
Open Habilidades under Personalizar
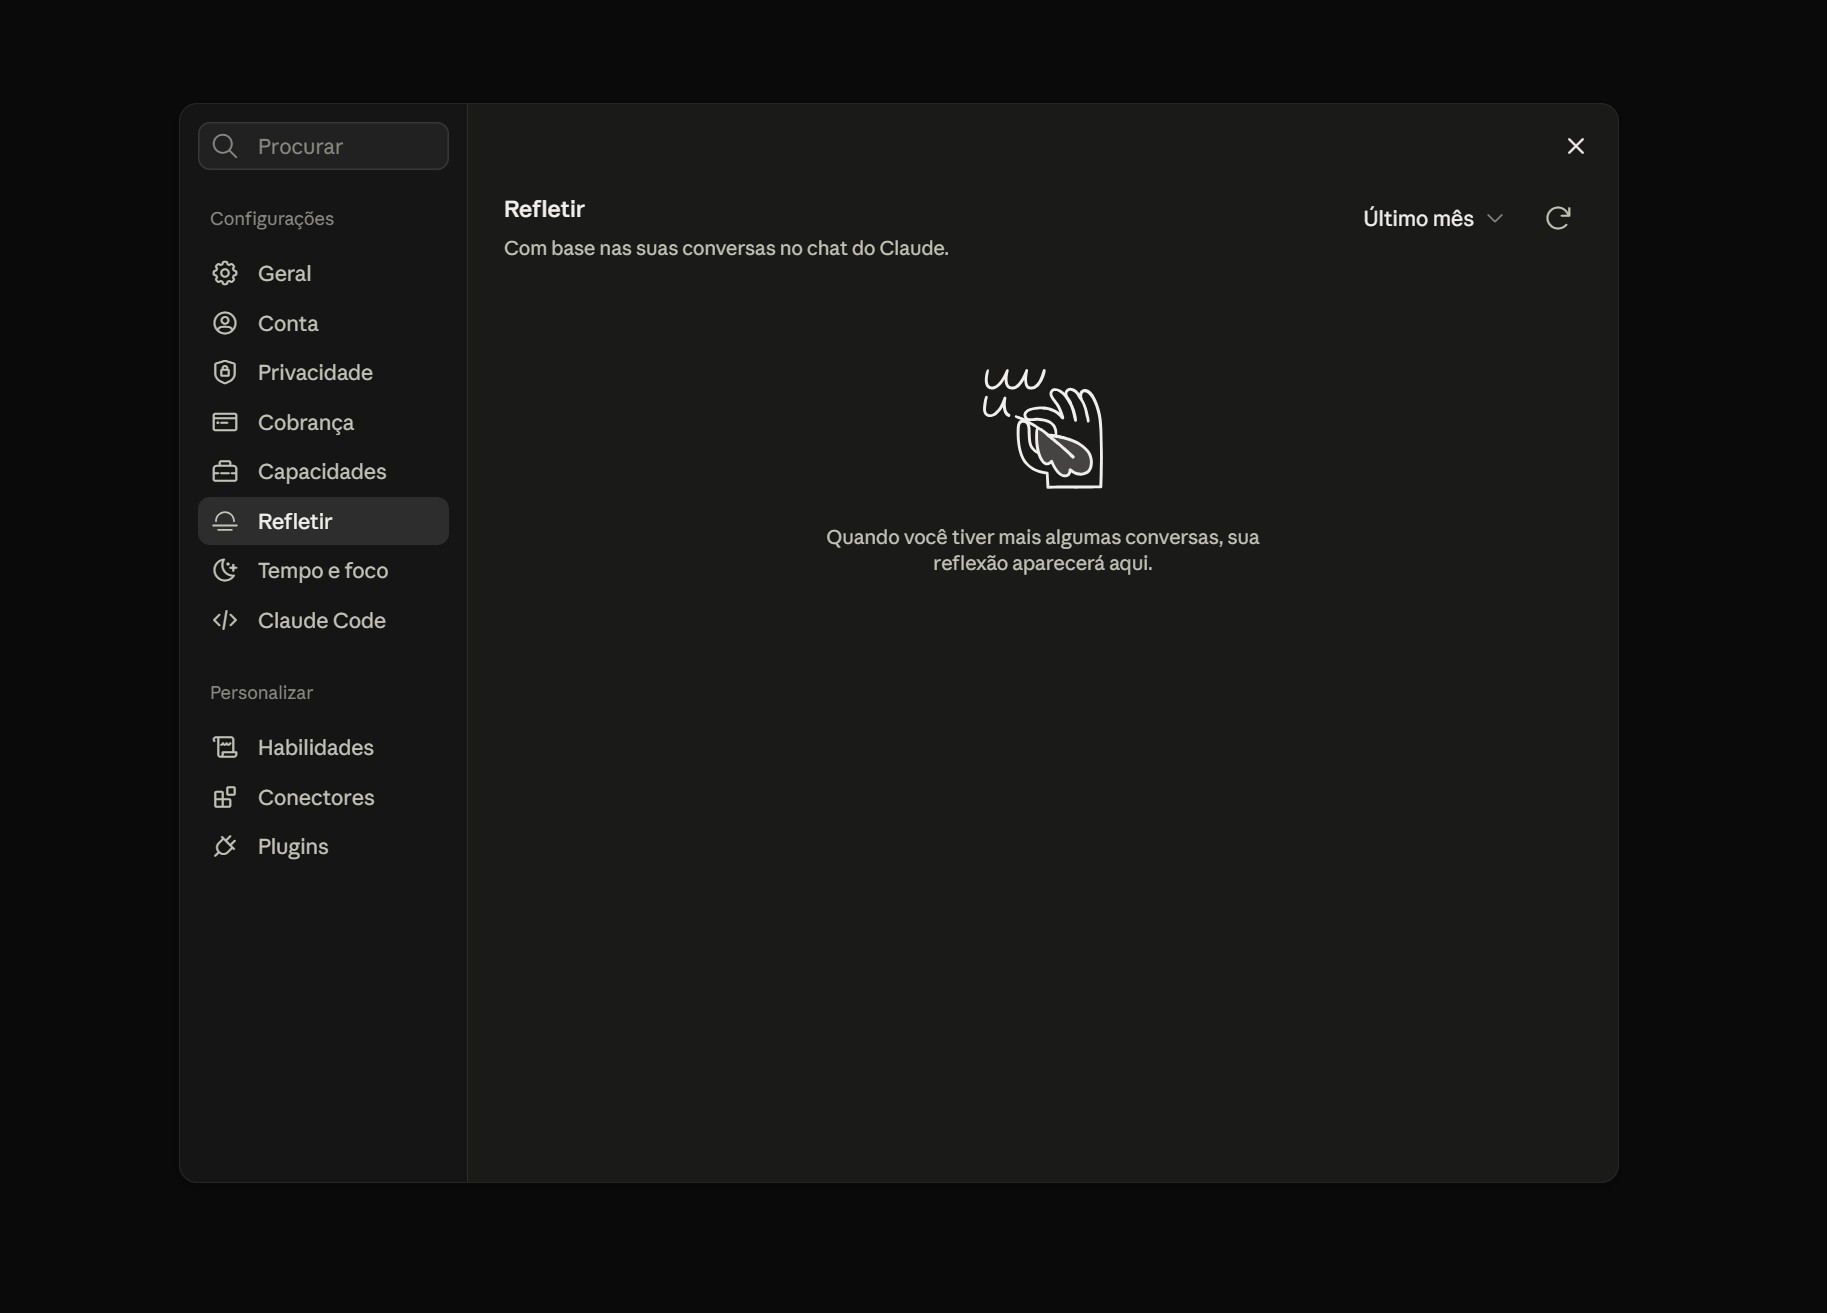[323, 747]
